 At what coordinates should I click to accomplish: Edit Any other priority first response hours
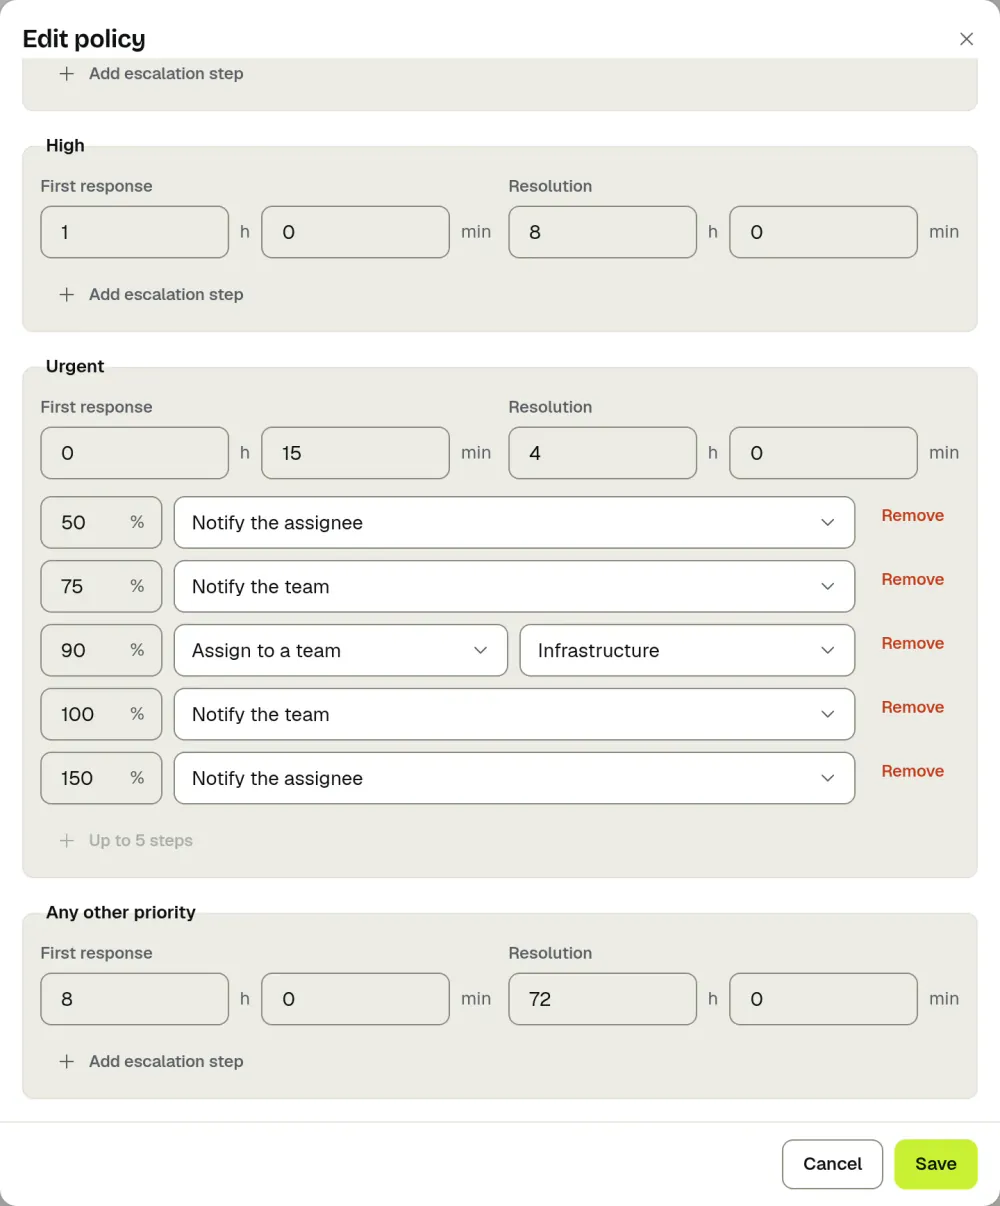[x=135, y=999]
